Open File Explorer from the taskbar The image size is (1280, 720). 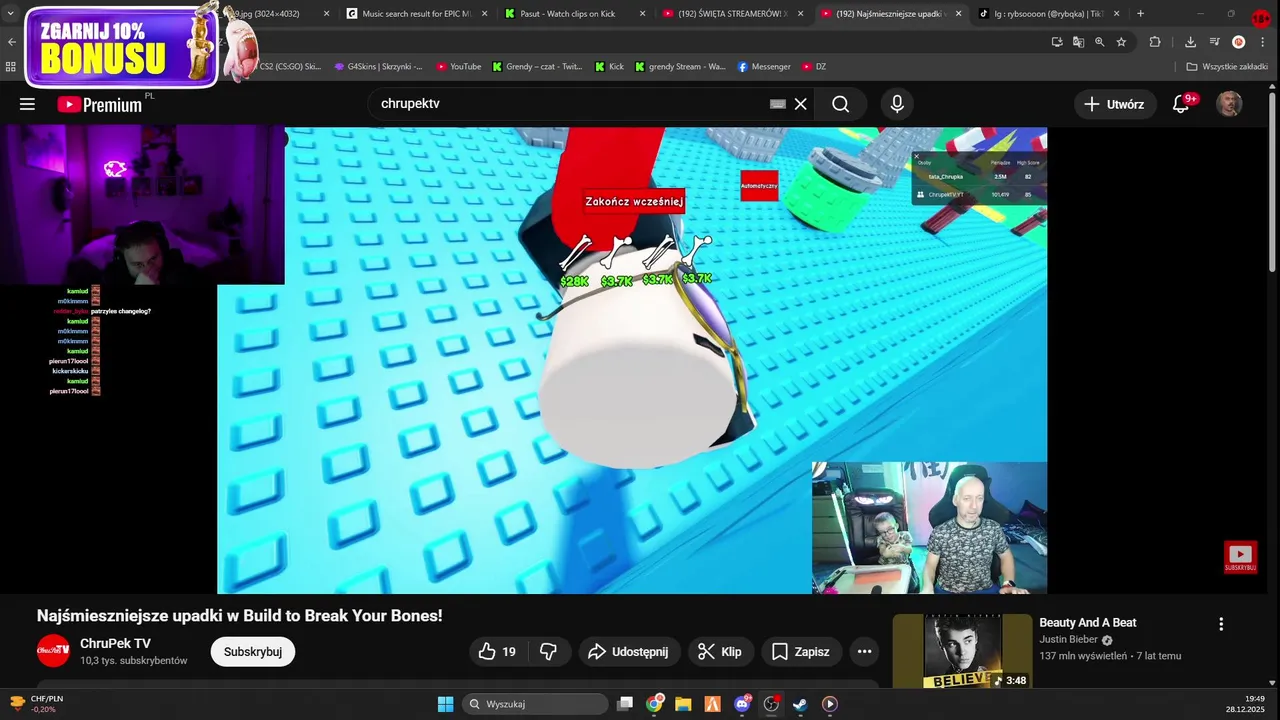[x=683, y=704]
